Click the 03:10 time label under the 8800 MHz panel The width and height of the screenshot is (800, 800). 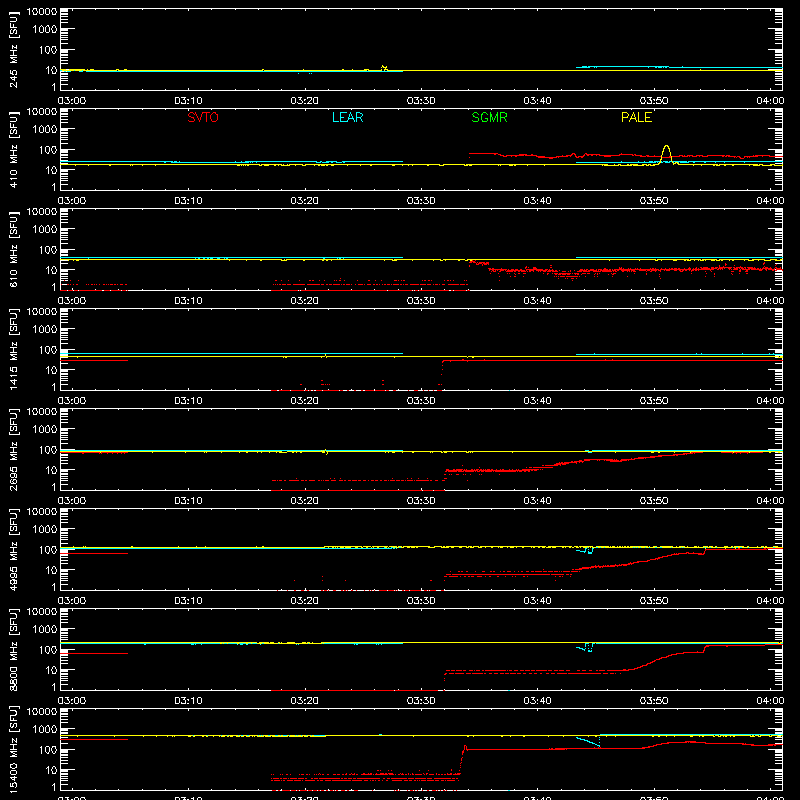pyautogui.click(x=188, y=701)
